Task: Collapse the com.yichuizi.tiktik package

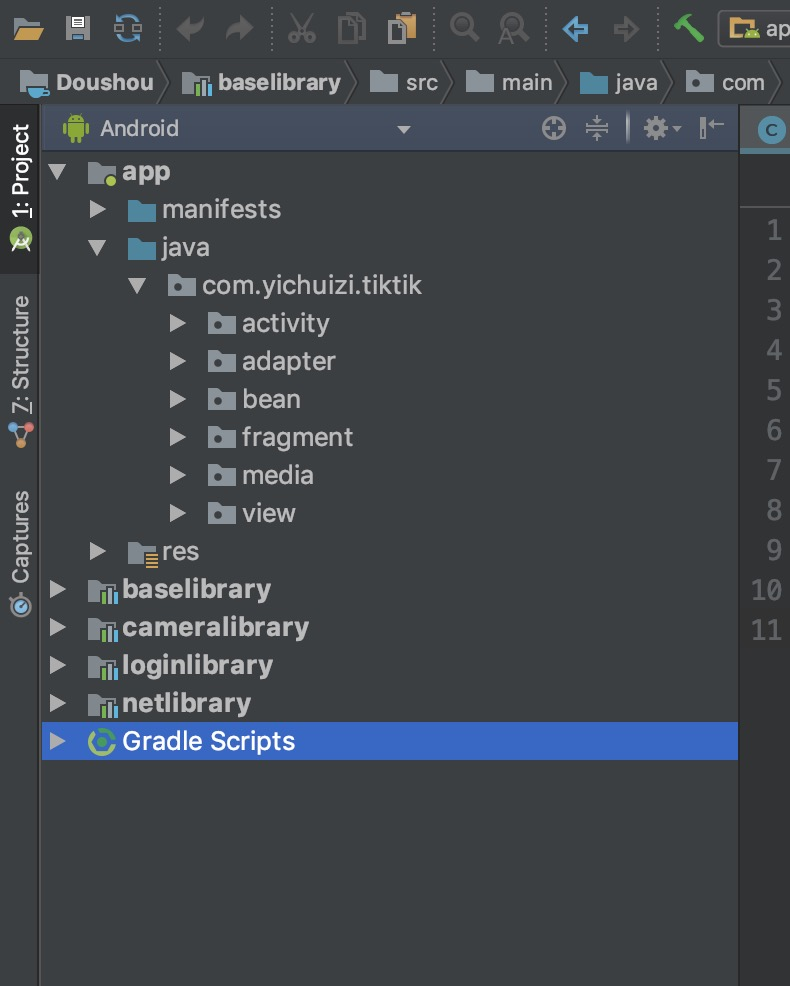Action: (137, 285)
